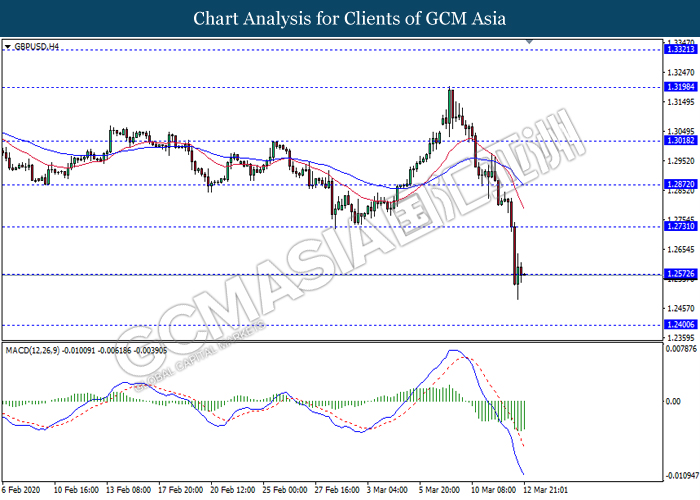Click the 17 Feb 20:00 time label

click(x=180, y=490)
